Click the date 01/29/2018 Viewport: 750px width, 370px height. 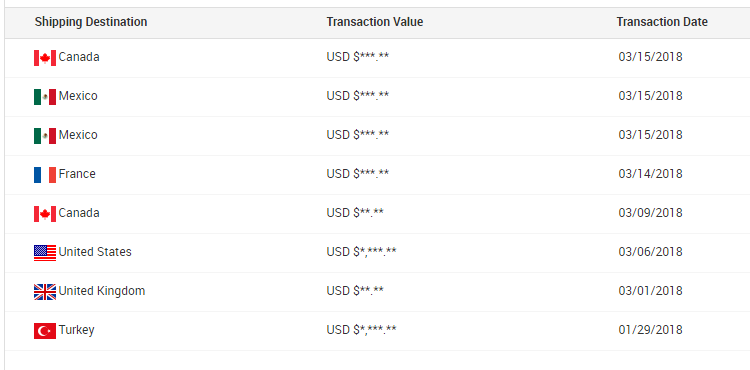[x=651, y=330]
